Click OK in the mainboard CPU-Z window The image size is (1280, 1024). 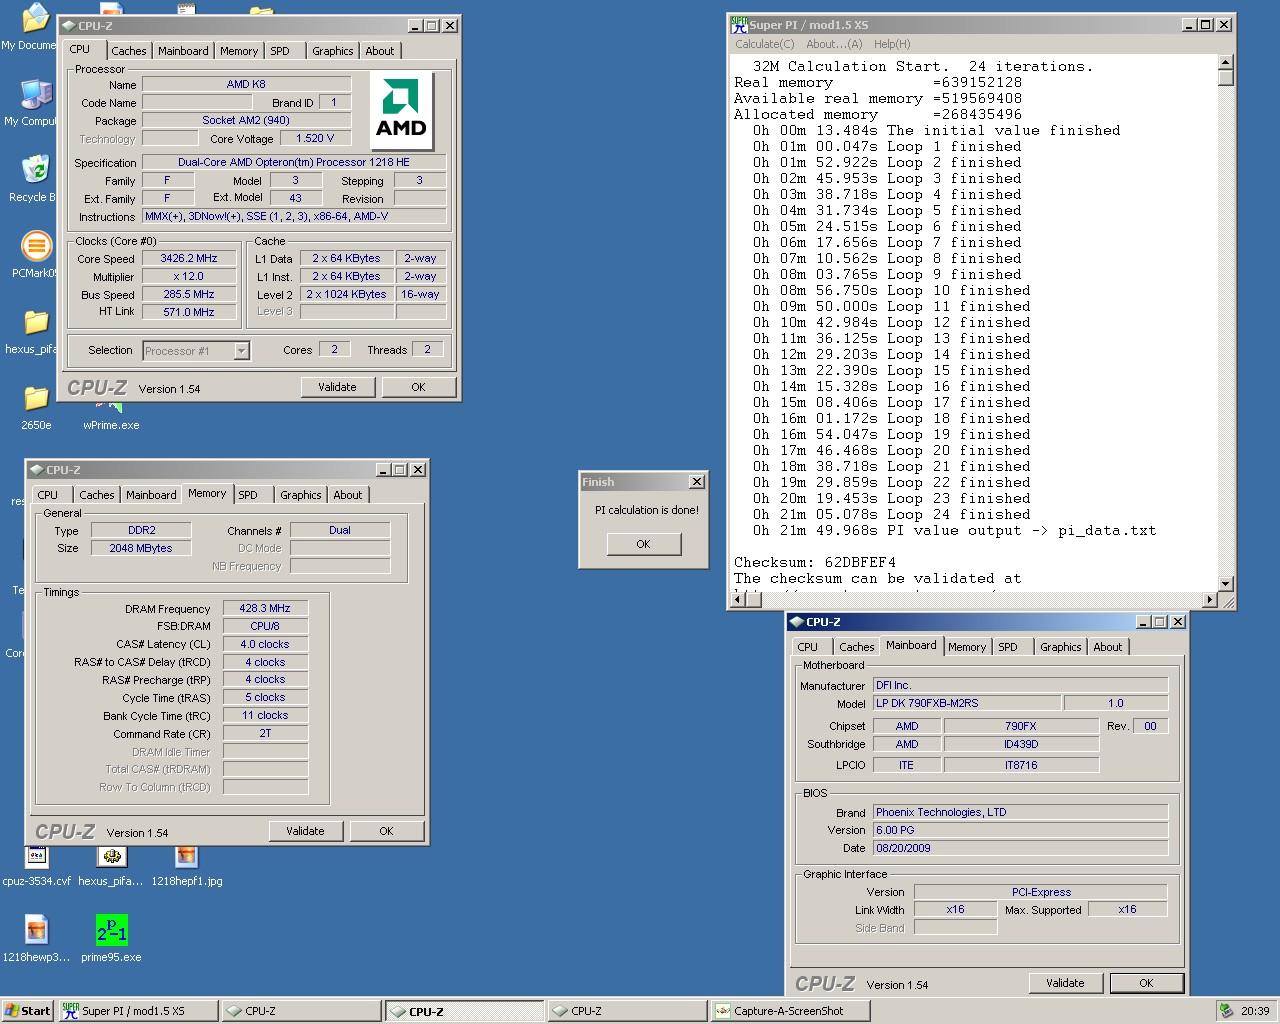1146,983
